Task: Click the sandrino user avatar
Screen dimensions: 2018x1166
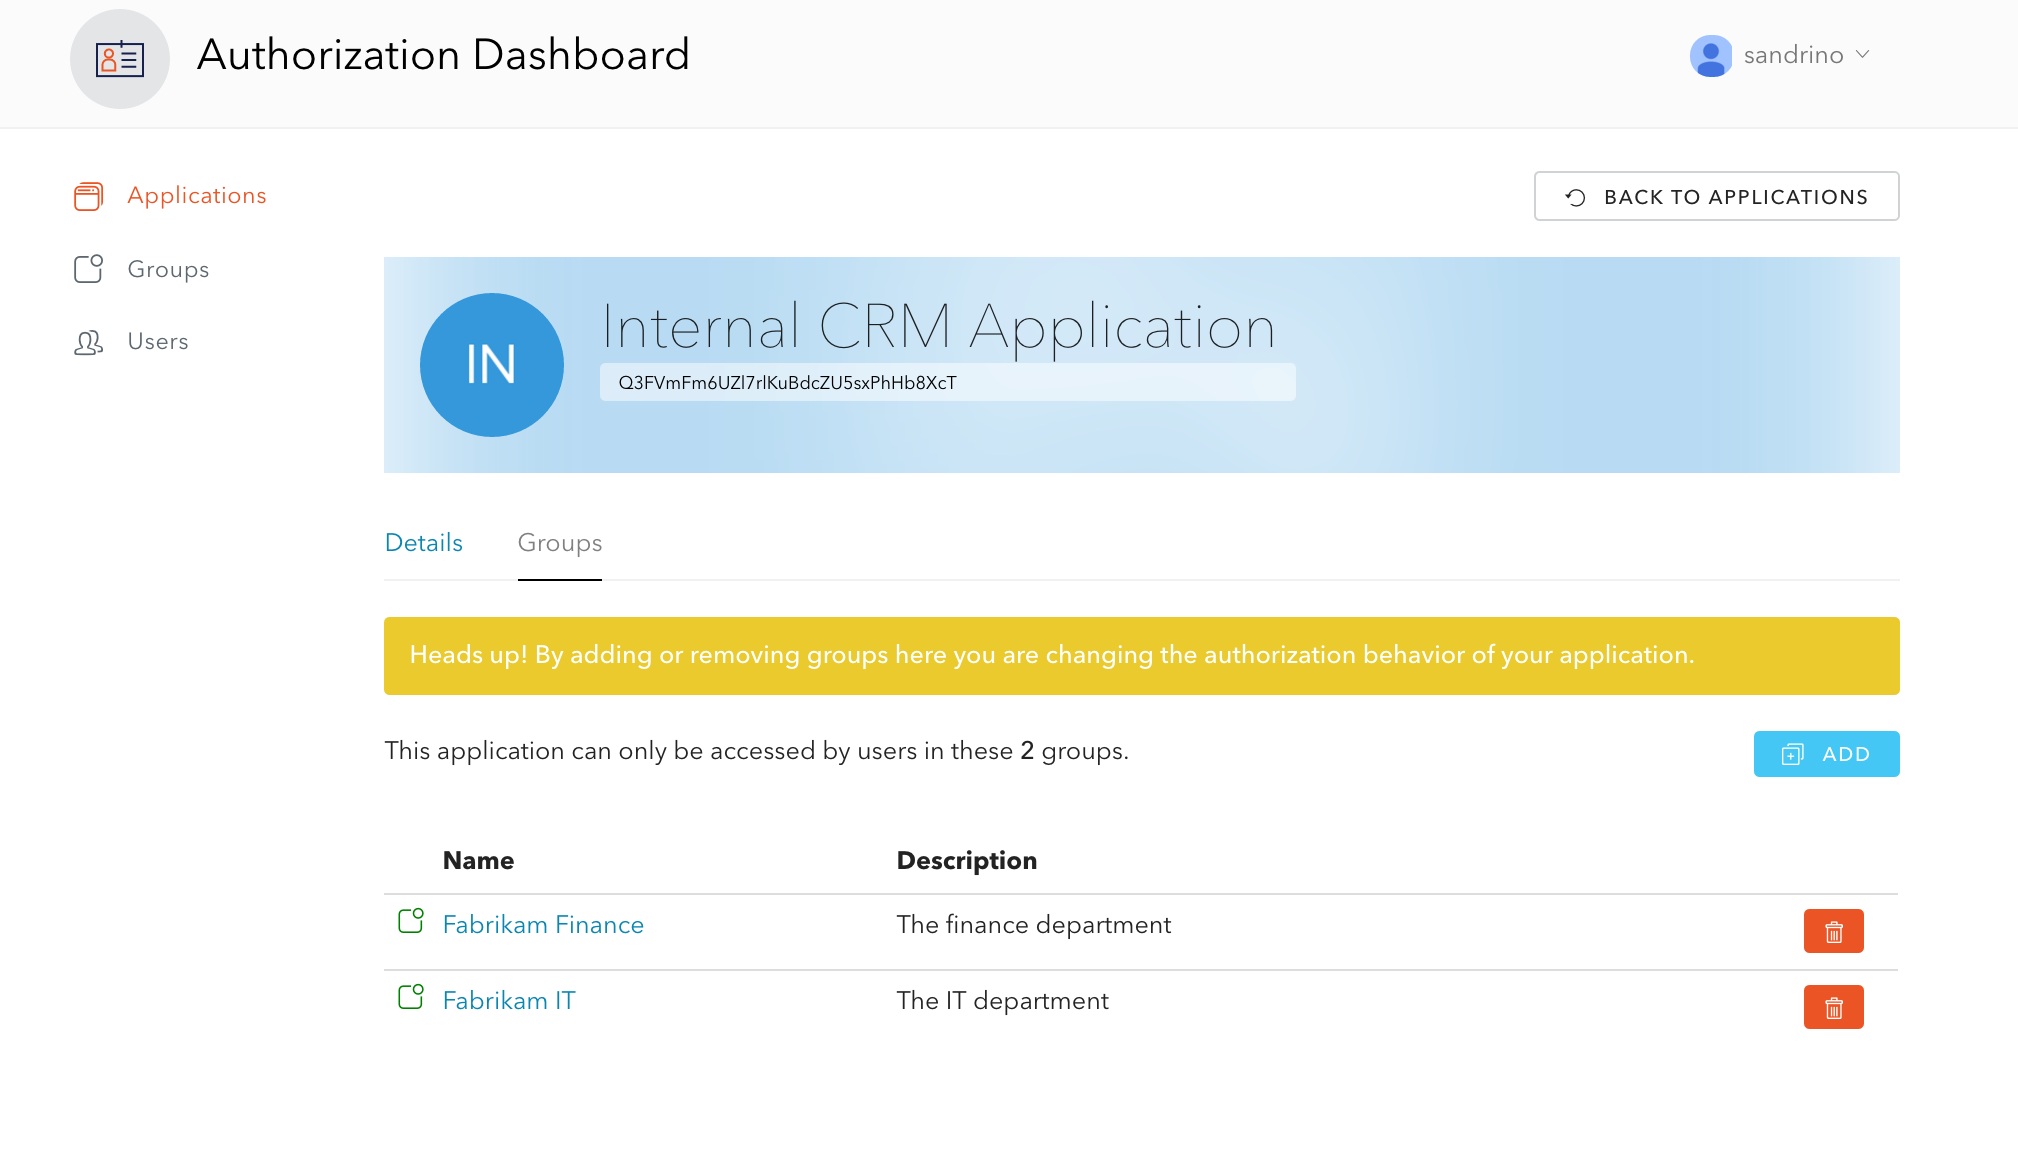Action: click(x=1711, y=56)
